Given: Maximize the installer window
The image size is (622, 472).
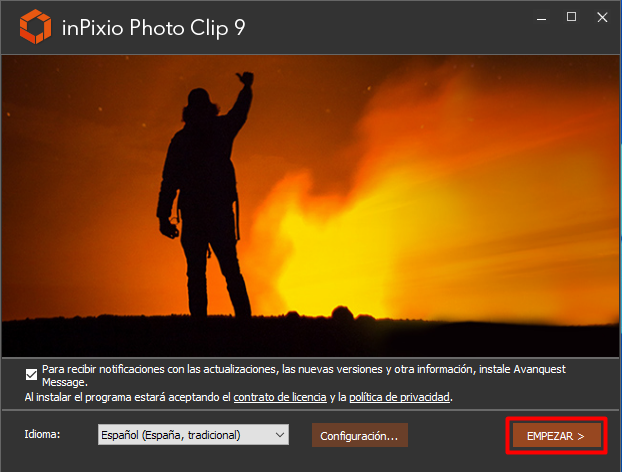Looking at the screenshot, I should 571,17.
